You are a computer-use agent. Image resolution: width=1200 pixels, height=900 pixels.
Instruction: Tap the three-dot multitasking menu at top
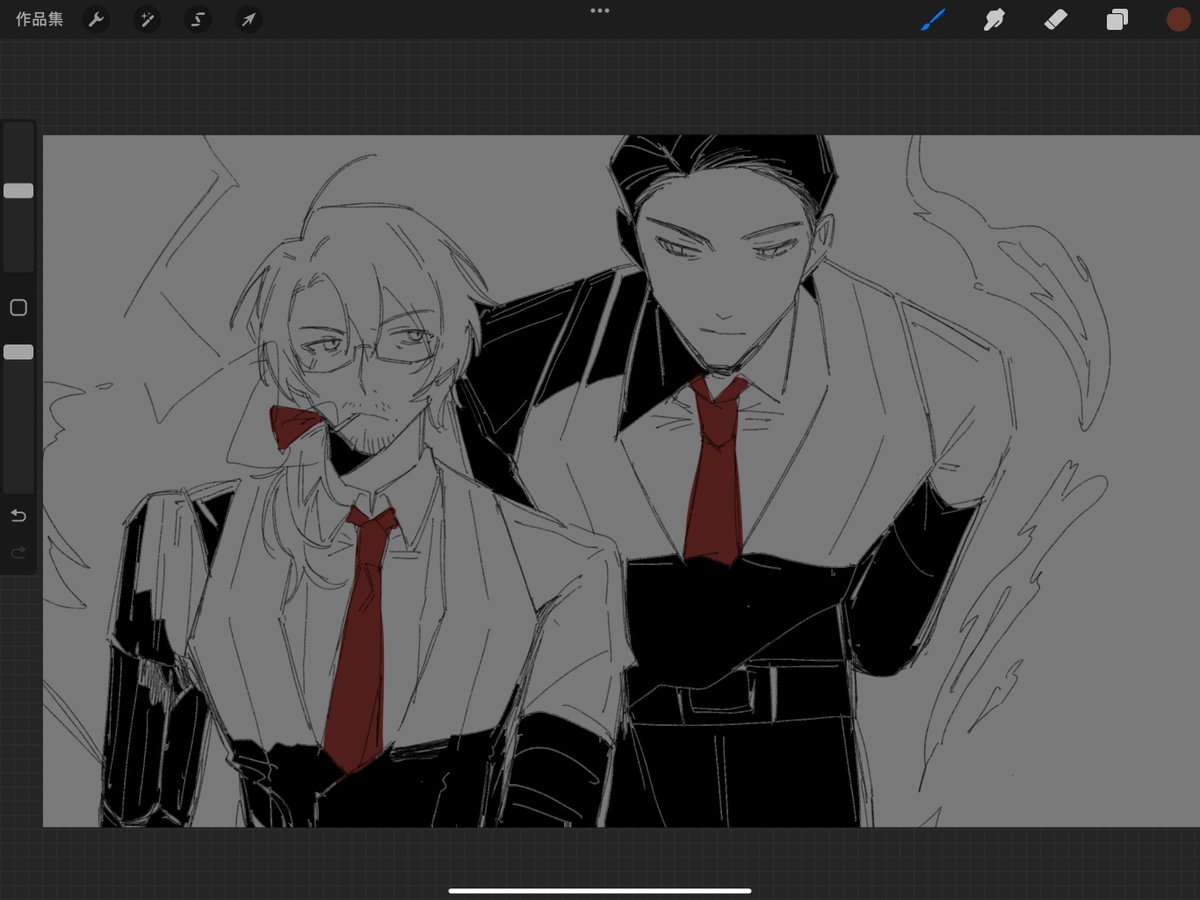(600, 10)
